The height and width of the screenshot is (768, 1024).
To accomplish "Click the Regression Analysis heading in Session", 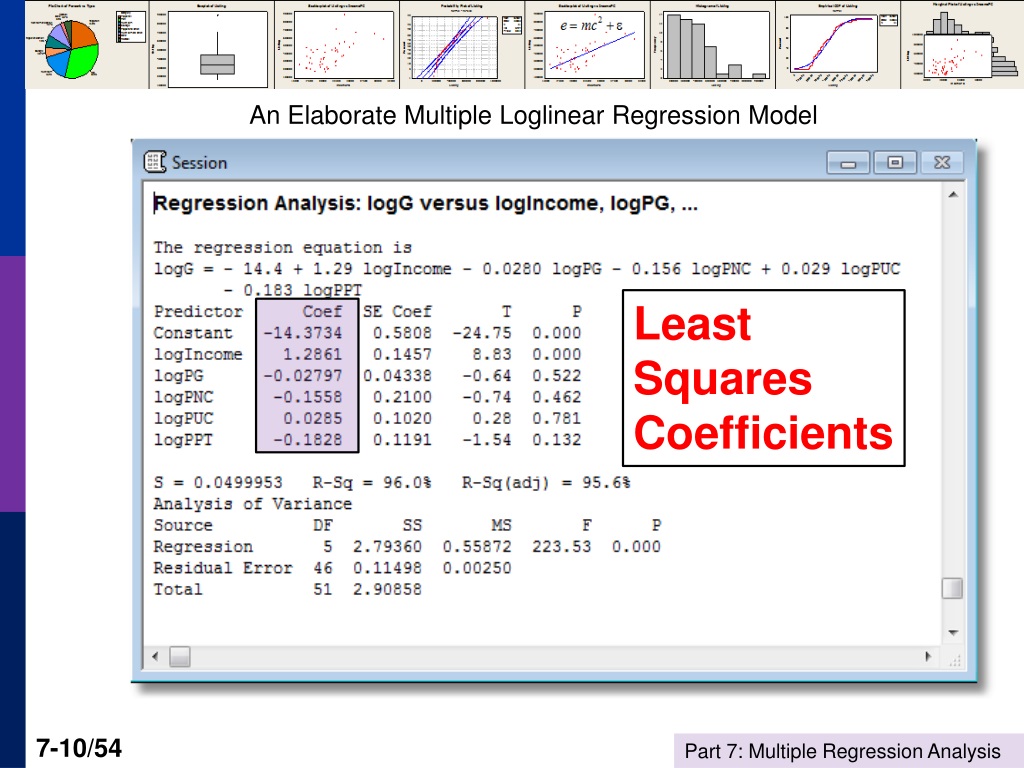I will click(x=425, y=204).
